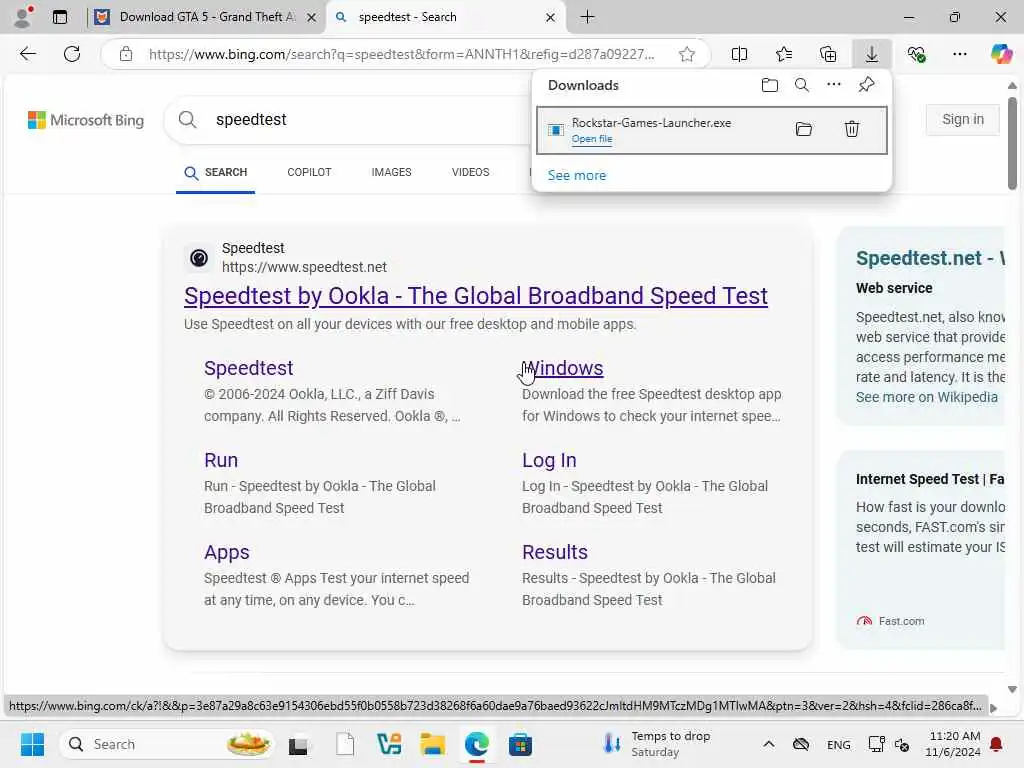1024x768 pixels.
Task: Open Task View on taskbar
Action: pyautogui.click(x=298, y=744)
